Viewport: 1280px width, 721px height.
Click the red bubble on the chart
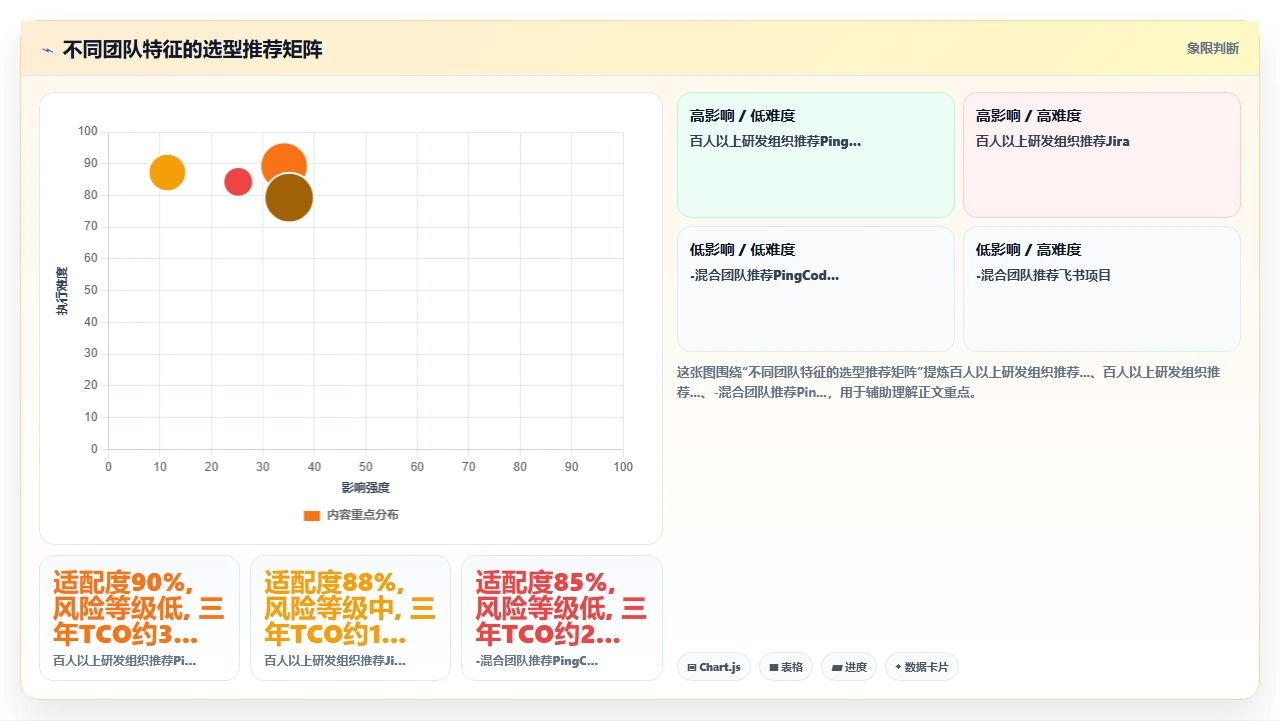(238, 182)
